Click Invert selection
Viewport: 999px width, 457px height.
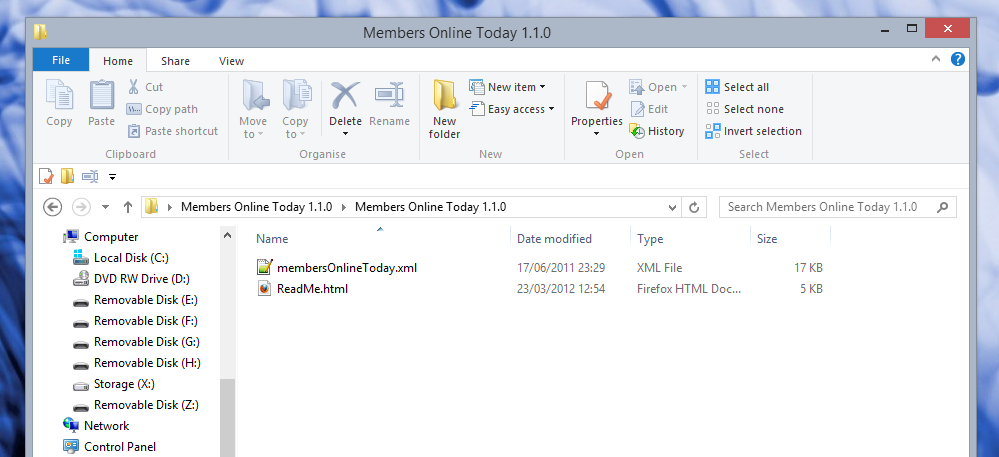click(754, 131)
